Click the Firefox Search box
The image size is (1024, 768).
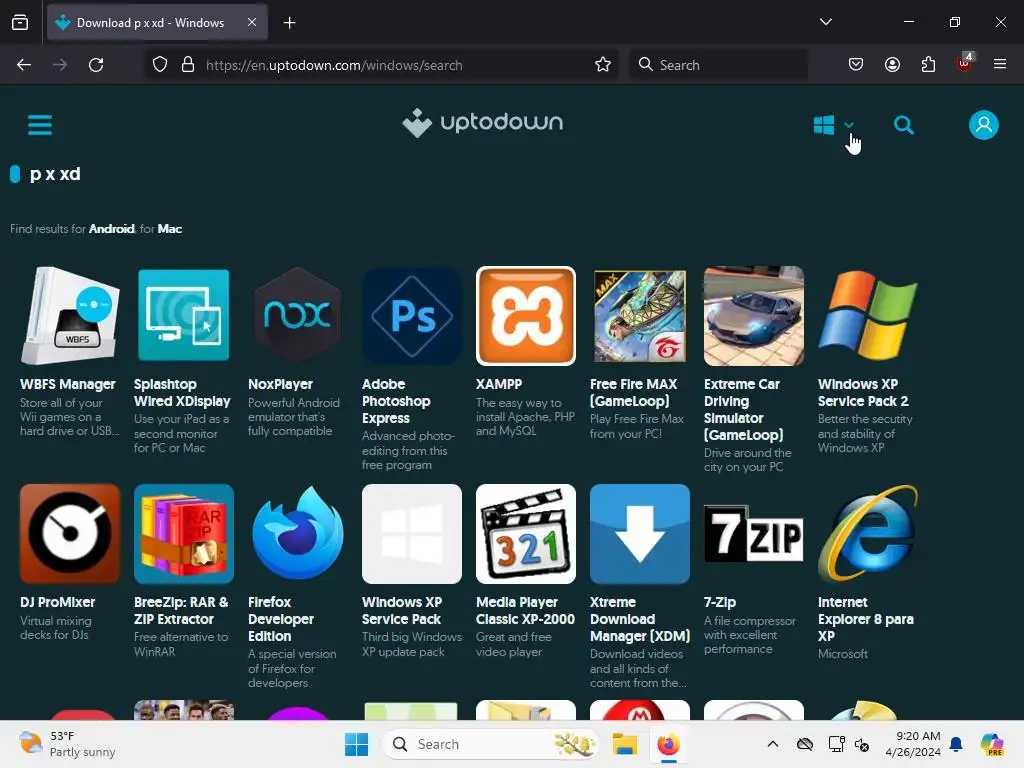point(718,65)
